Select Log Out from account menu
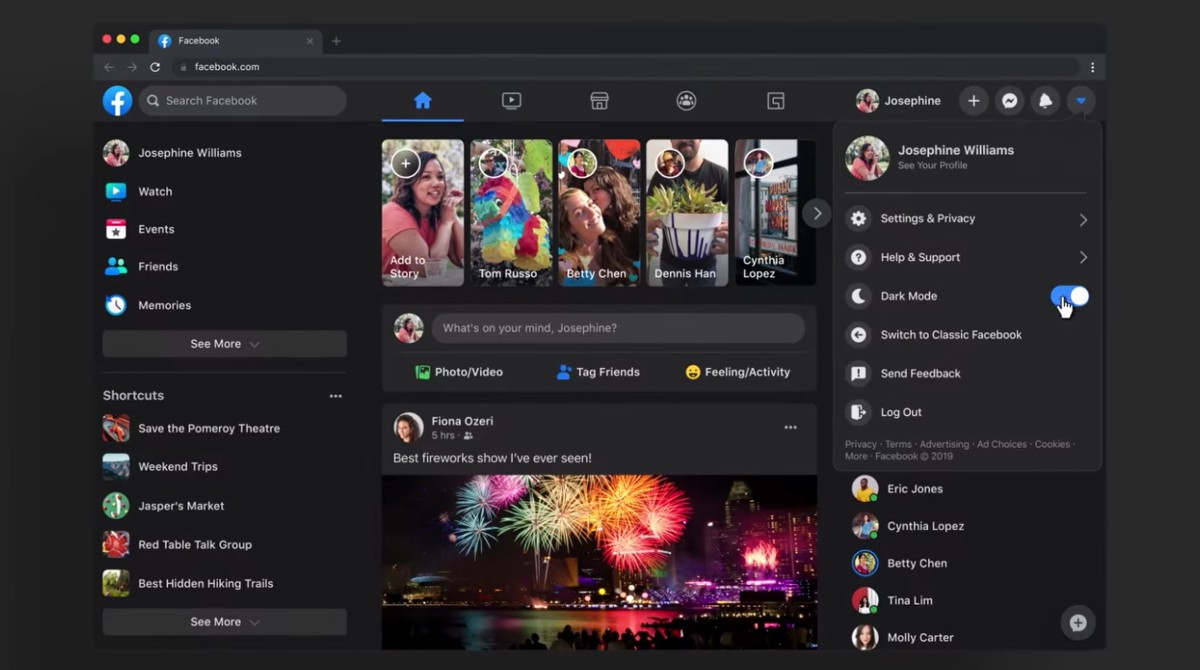Viewport: 1200px width, 670px height. 900,412
